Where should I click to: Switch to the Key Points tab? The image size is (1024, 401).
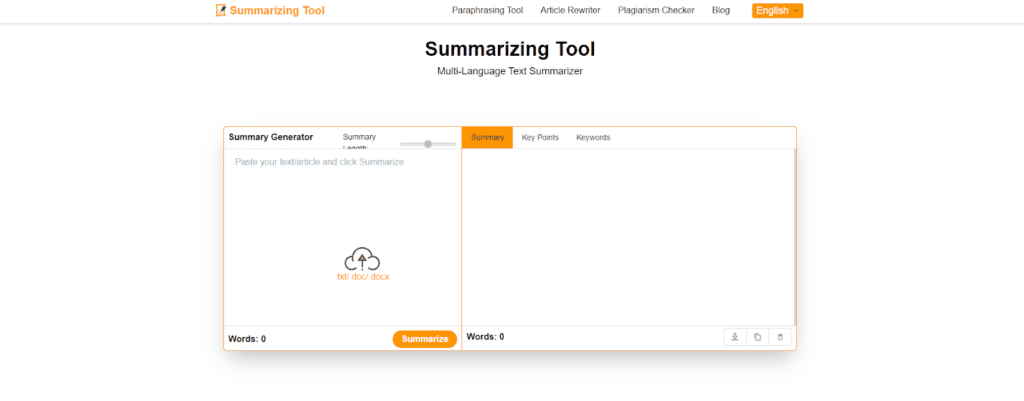click(x=540, y=137)
